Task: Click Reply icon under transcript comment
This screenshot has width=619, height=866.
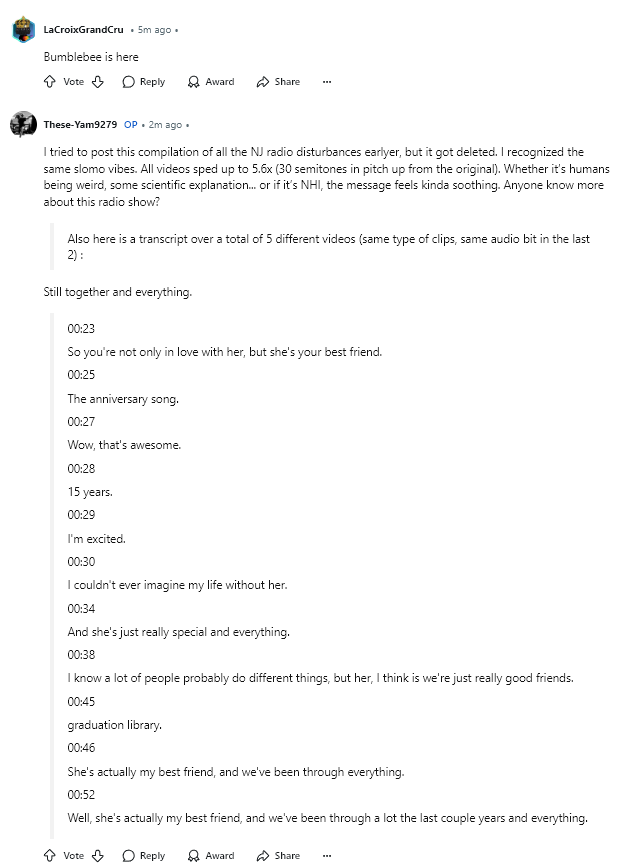Action: point(129,856)
